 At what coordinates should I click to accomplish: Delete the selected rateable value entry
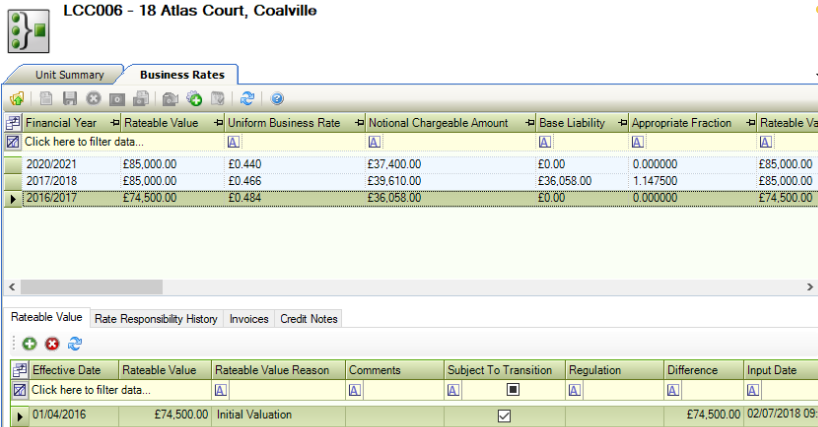coord(52,344)
